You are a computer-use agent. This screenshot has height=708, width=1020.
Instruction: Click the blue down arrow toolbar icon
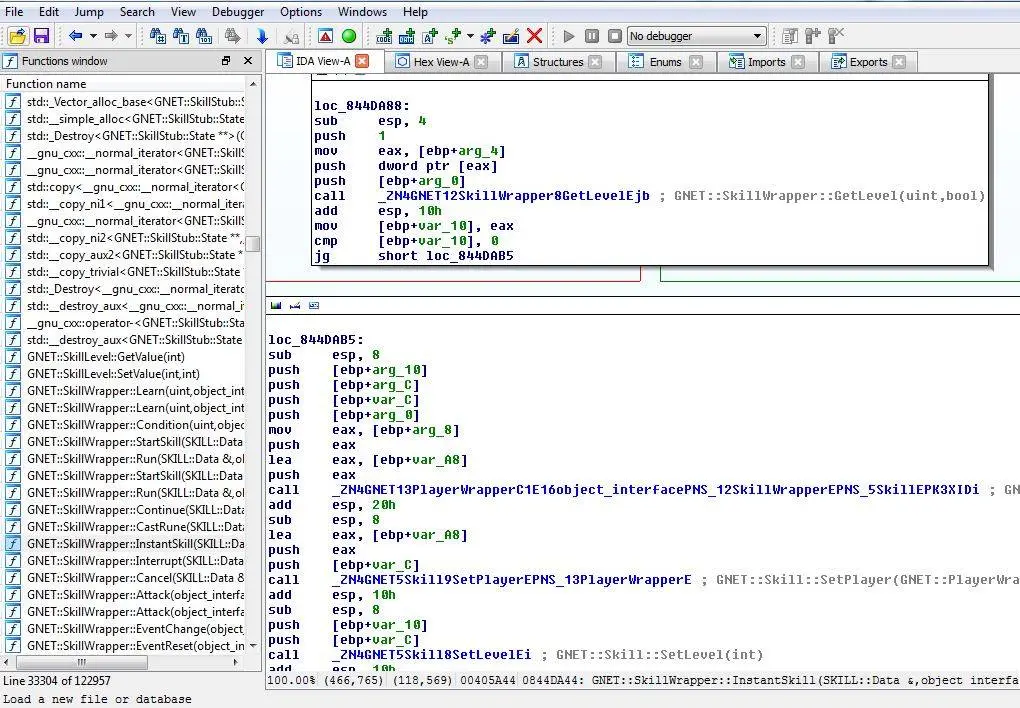pyautogui.click(x=262, y=36)
